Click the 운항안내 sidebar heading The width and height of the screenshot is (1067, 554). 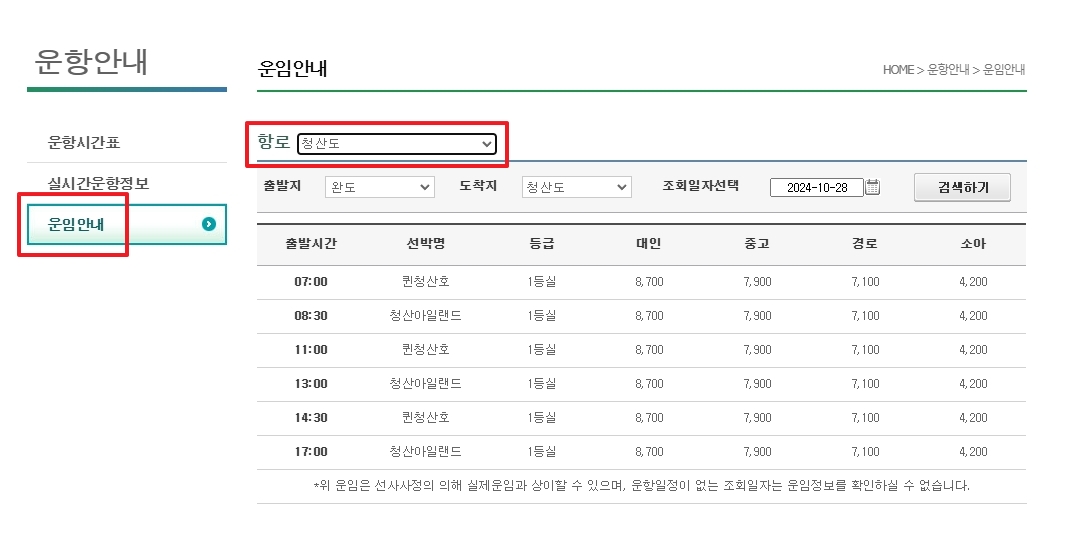[x=91, y=62]
